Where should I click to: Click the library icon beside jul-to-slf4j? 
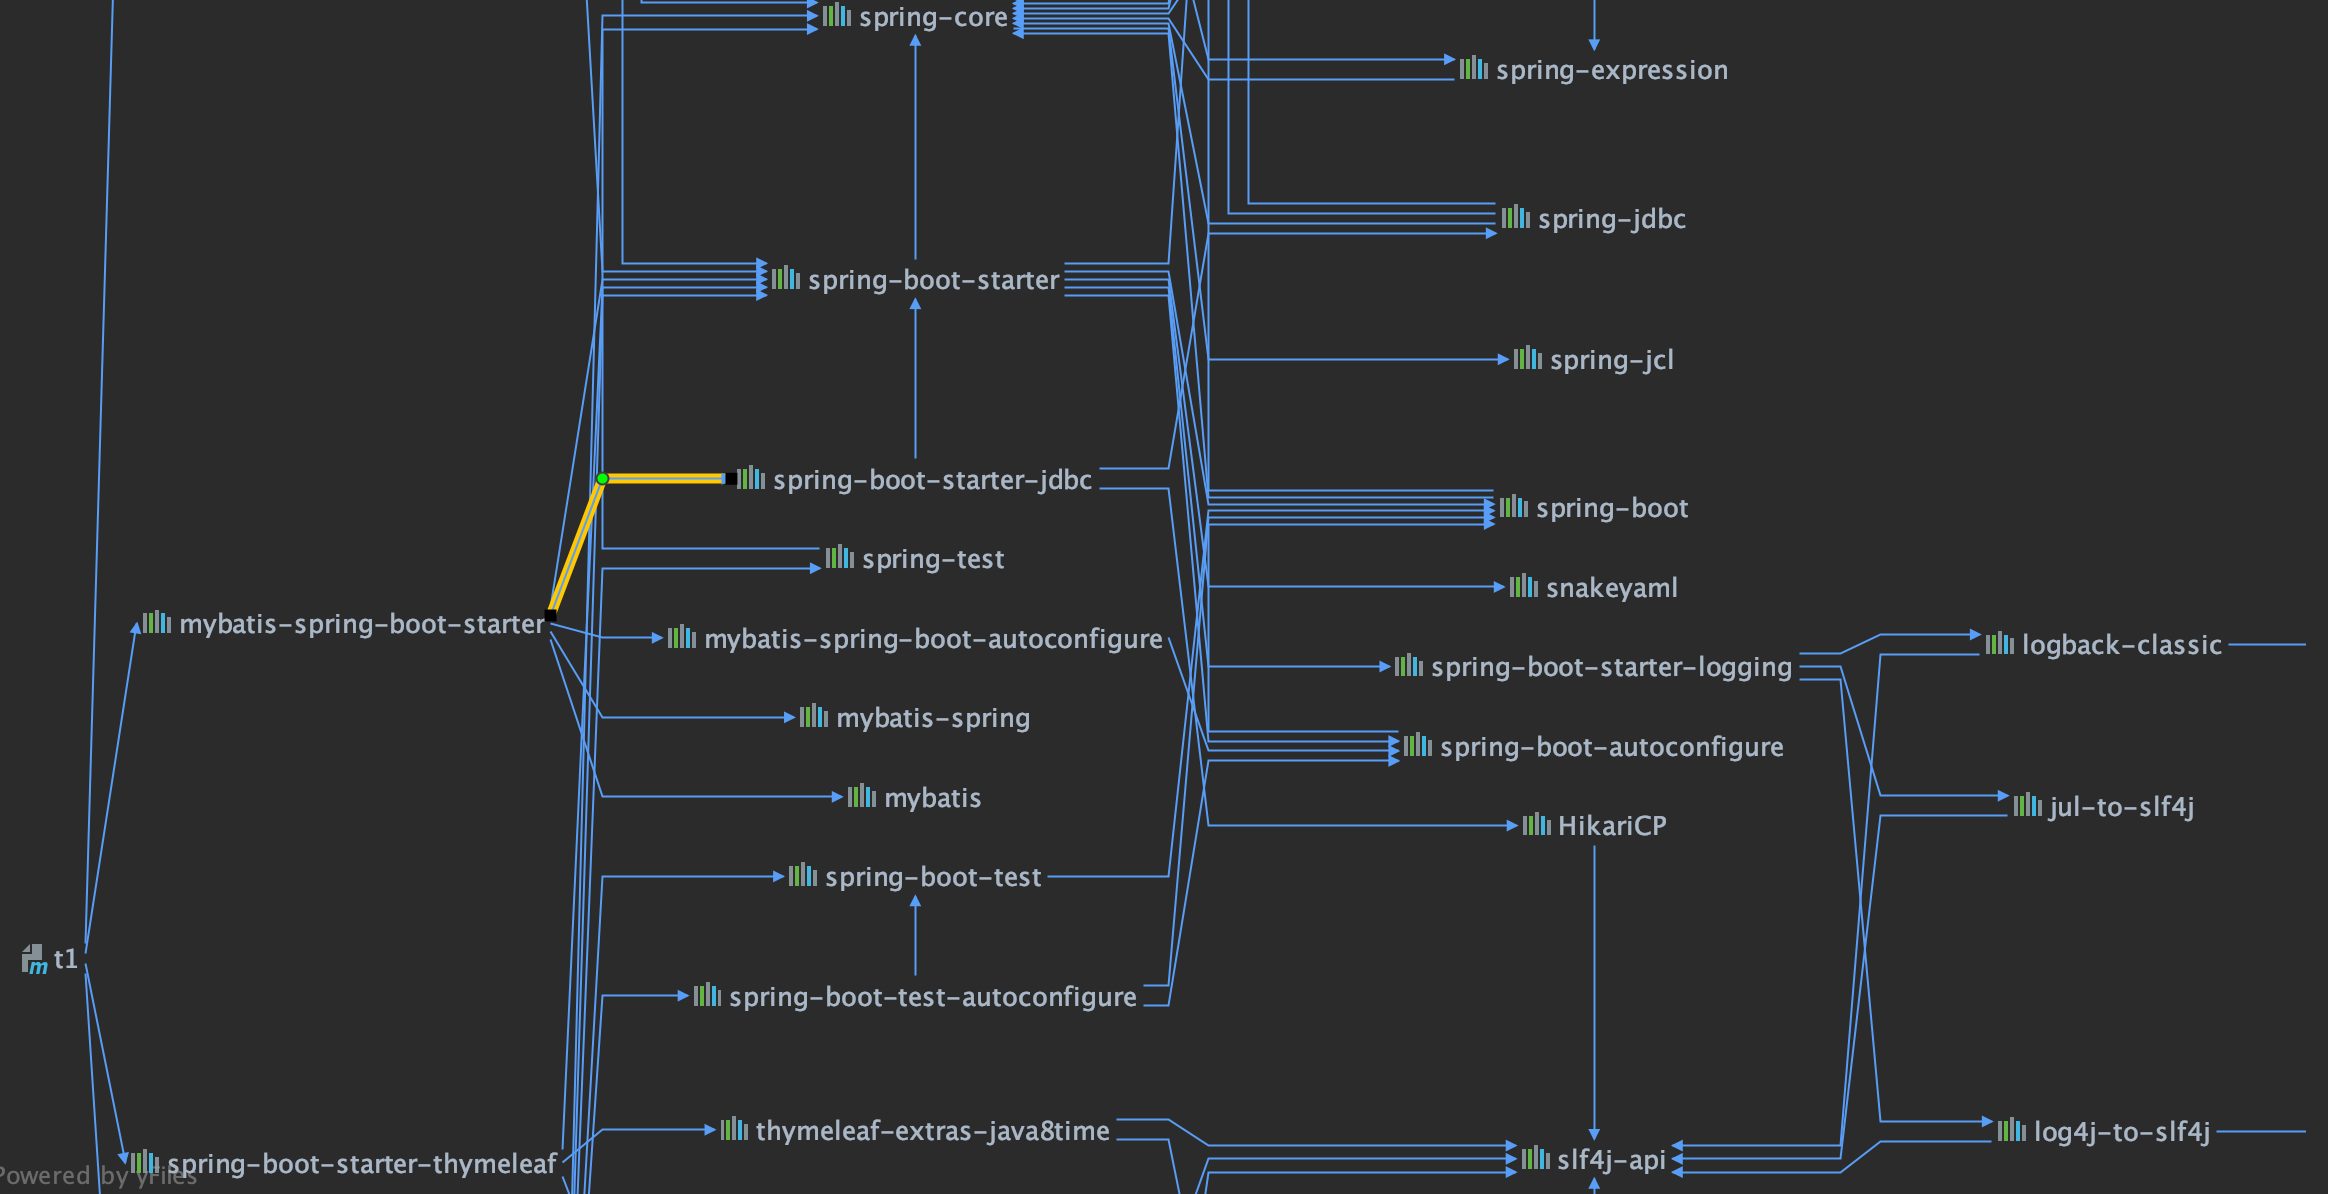click(x=2027, y=805)
